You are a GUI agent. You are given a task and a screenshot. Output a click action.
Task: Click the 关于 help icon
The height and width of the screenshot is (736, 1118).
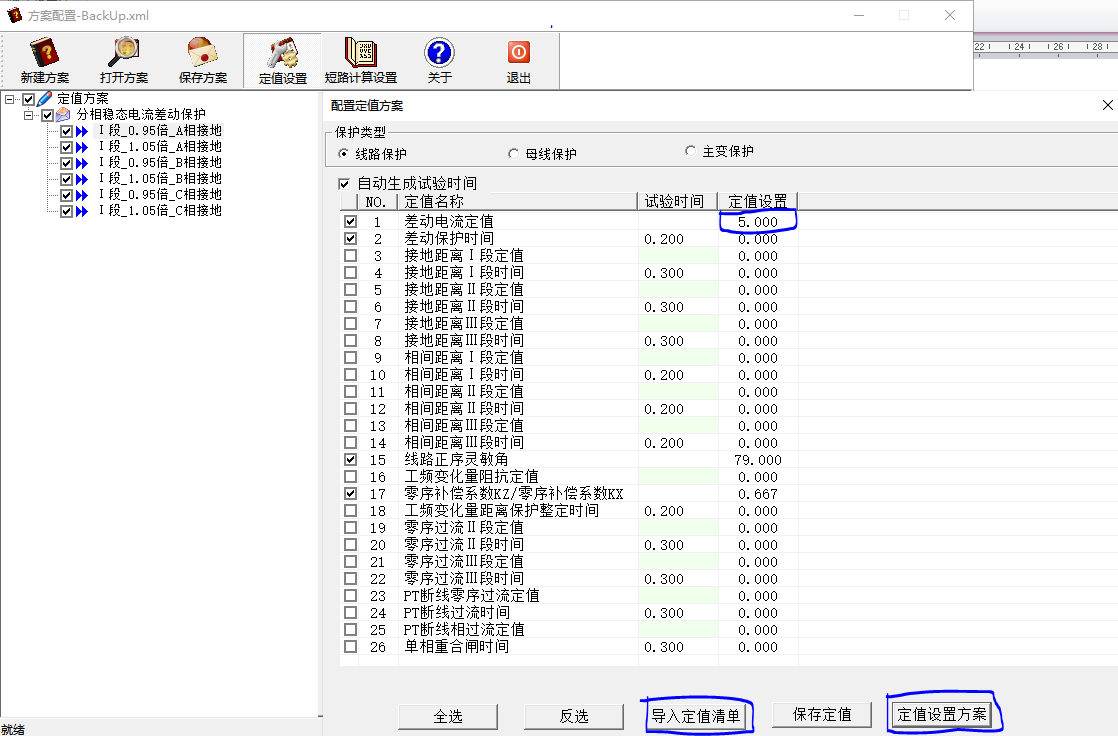pyautogui.click(x=439, y=60)
